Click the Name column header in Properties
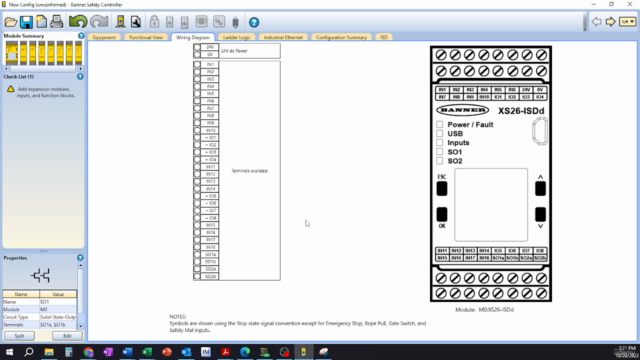The image size is (640, 360). [x=21, y=294]
